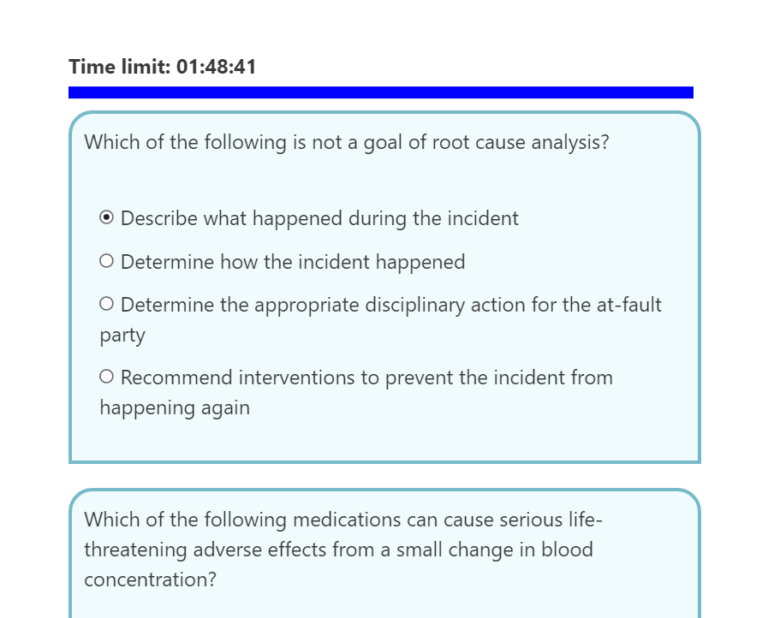Select the "Describe what happened during the incident" radio button

(107, 218)
